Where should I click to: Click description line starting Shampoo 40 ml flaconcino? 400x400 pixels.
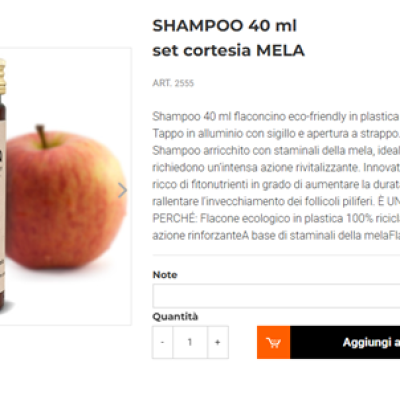276,116
